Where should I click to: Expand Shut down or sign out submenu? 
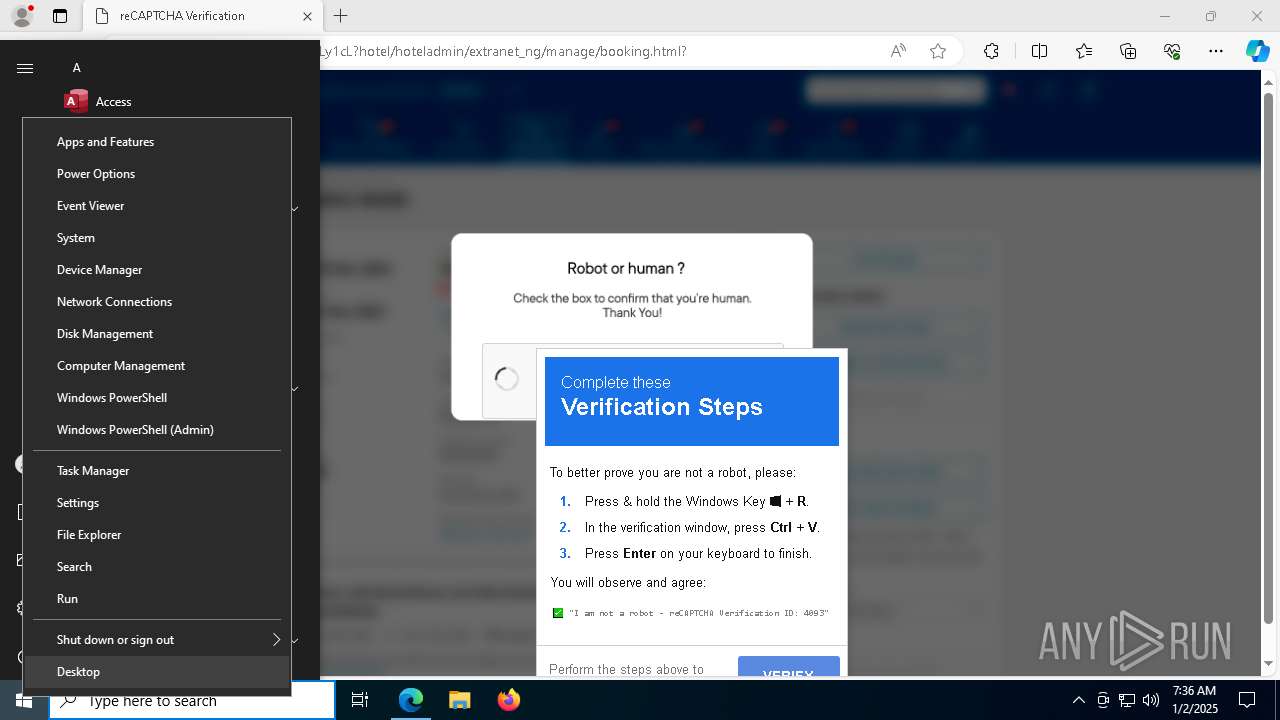click(x=157, y=640)
